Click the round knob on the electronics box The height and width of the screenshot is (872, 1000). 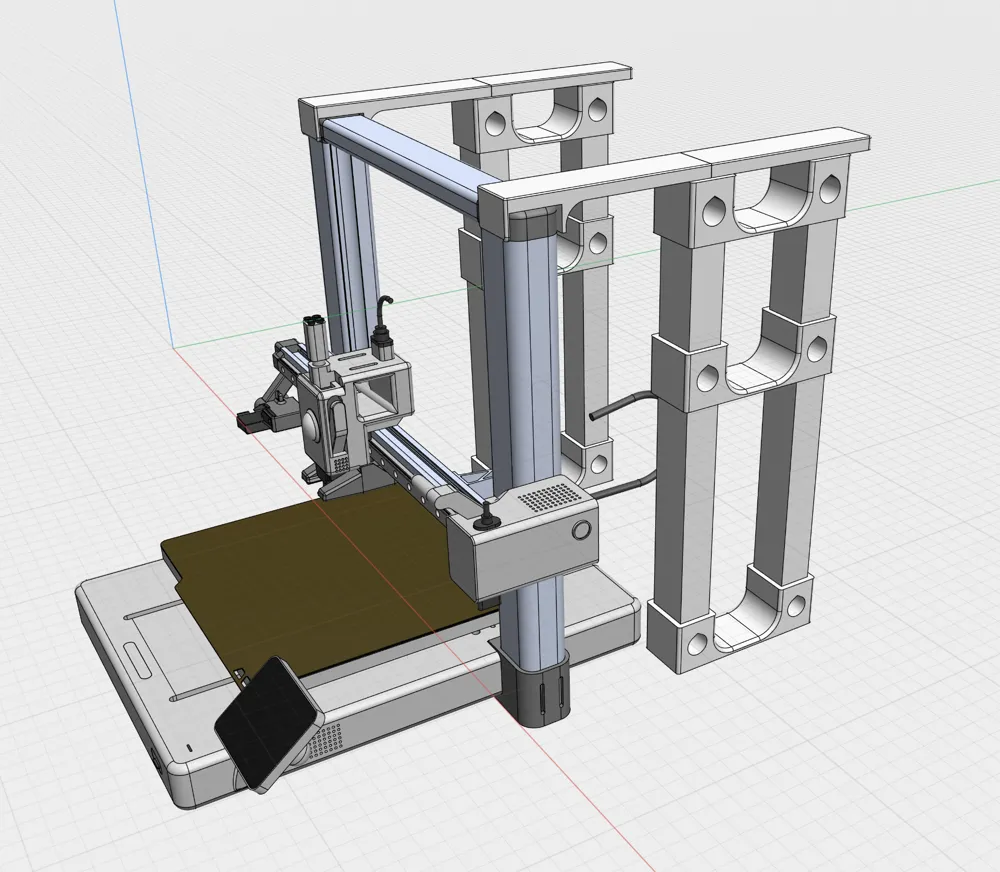581,530
